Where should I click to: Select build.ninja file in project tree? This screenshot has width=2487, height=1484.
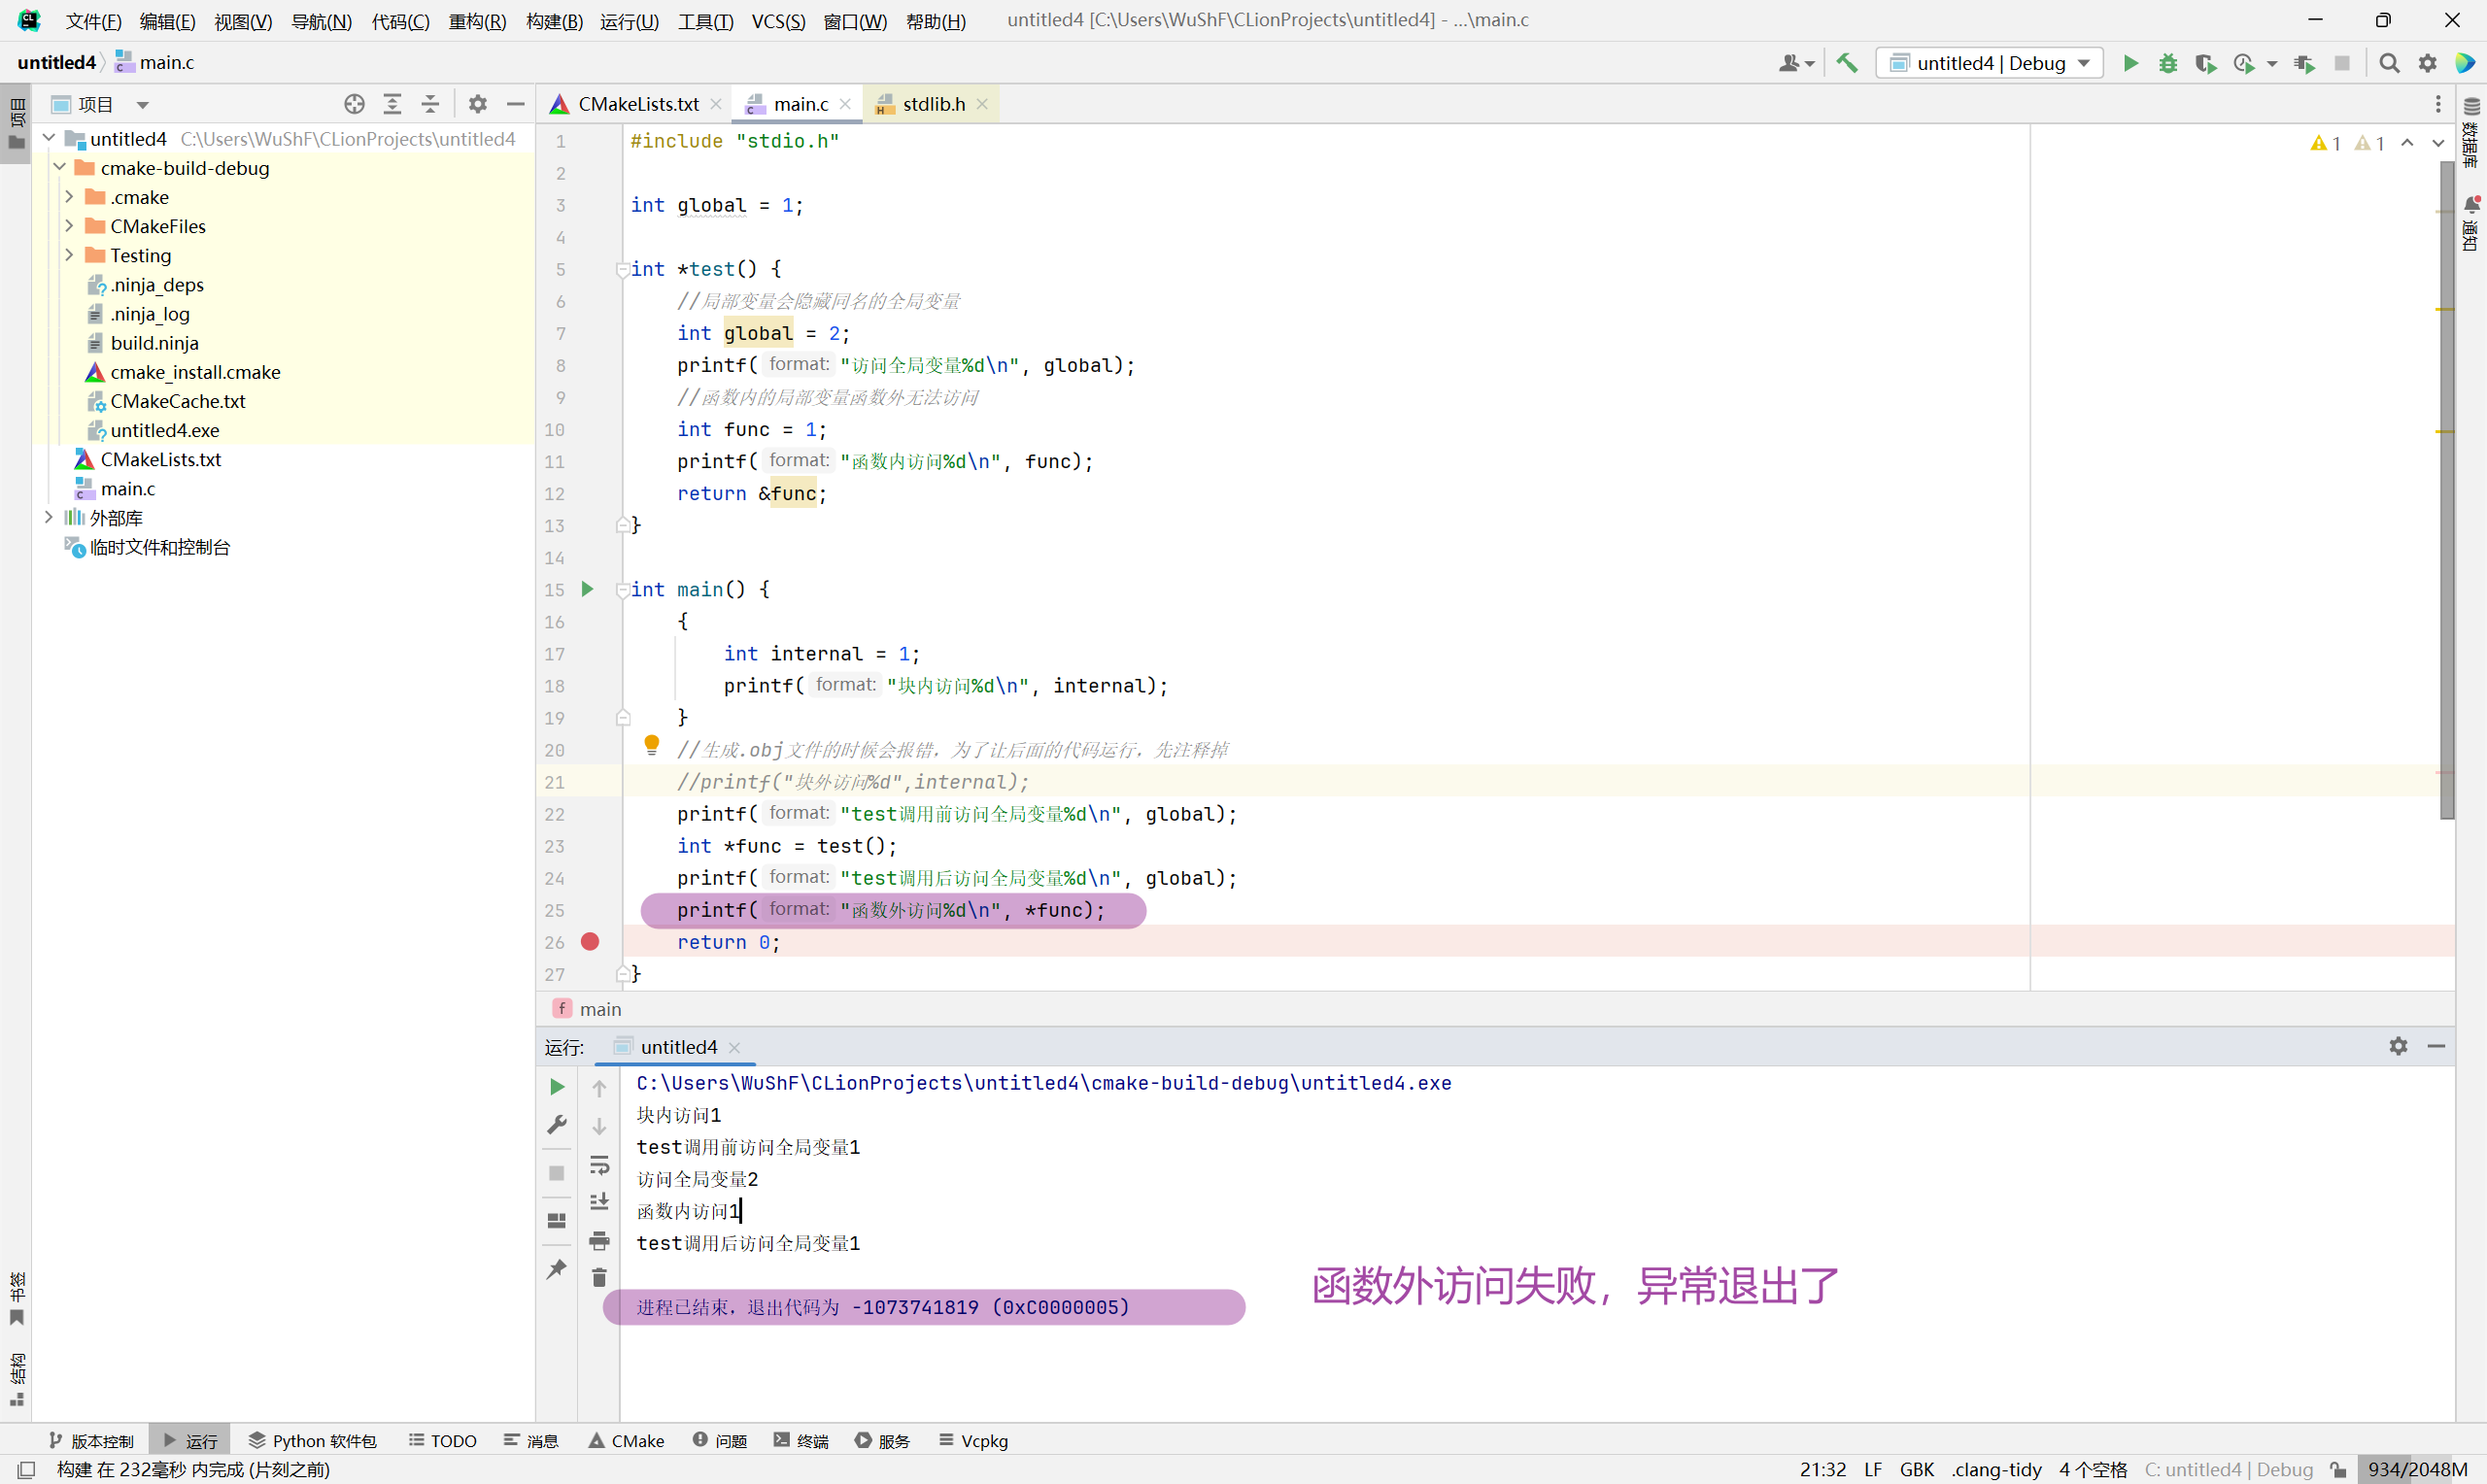154,343
